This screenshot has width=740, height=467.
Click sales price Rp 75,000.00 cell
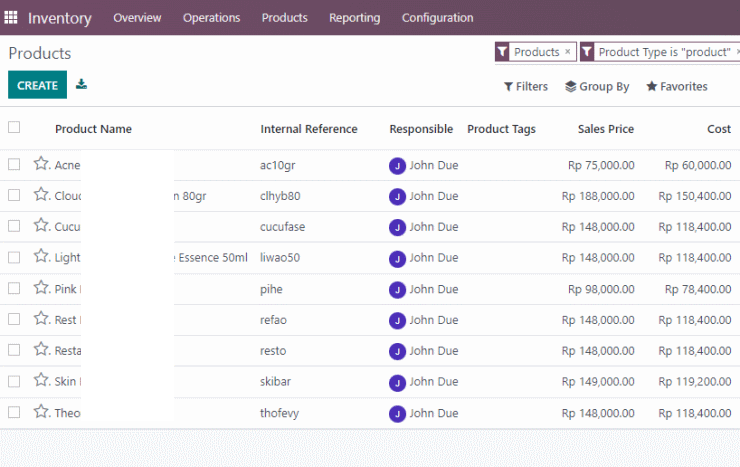(601, 165)
